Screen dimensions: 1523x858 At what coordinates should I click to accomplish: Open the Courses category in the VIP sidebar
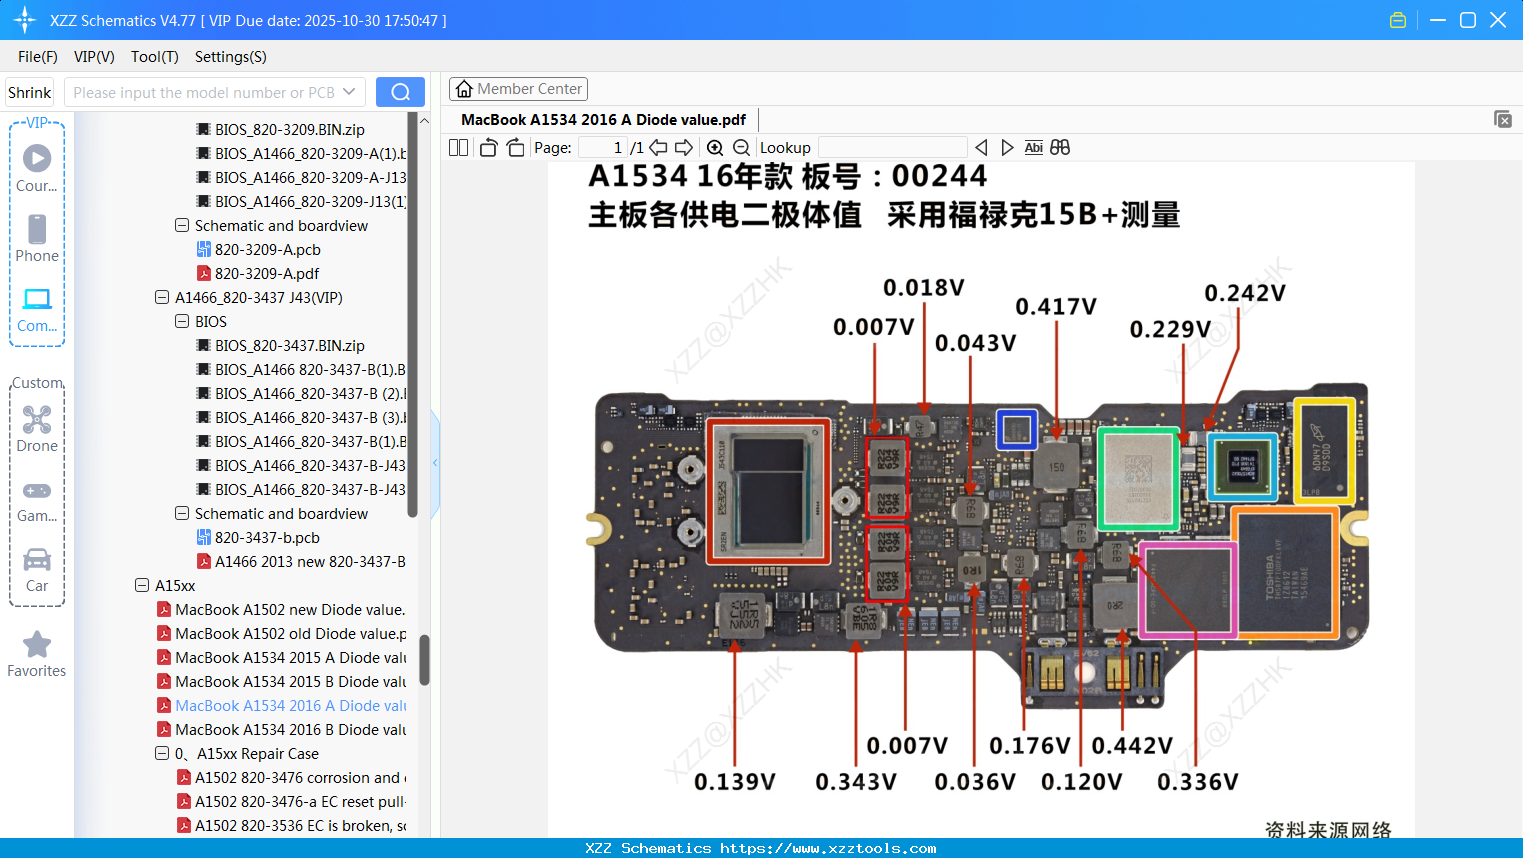[x=37, y=168]
